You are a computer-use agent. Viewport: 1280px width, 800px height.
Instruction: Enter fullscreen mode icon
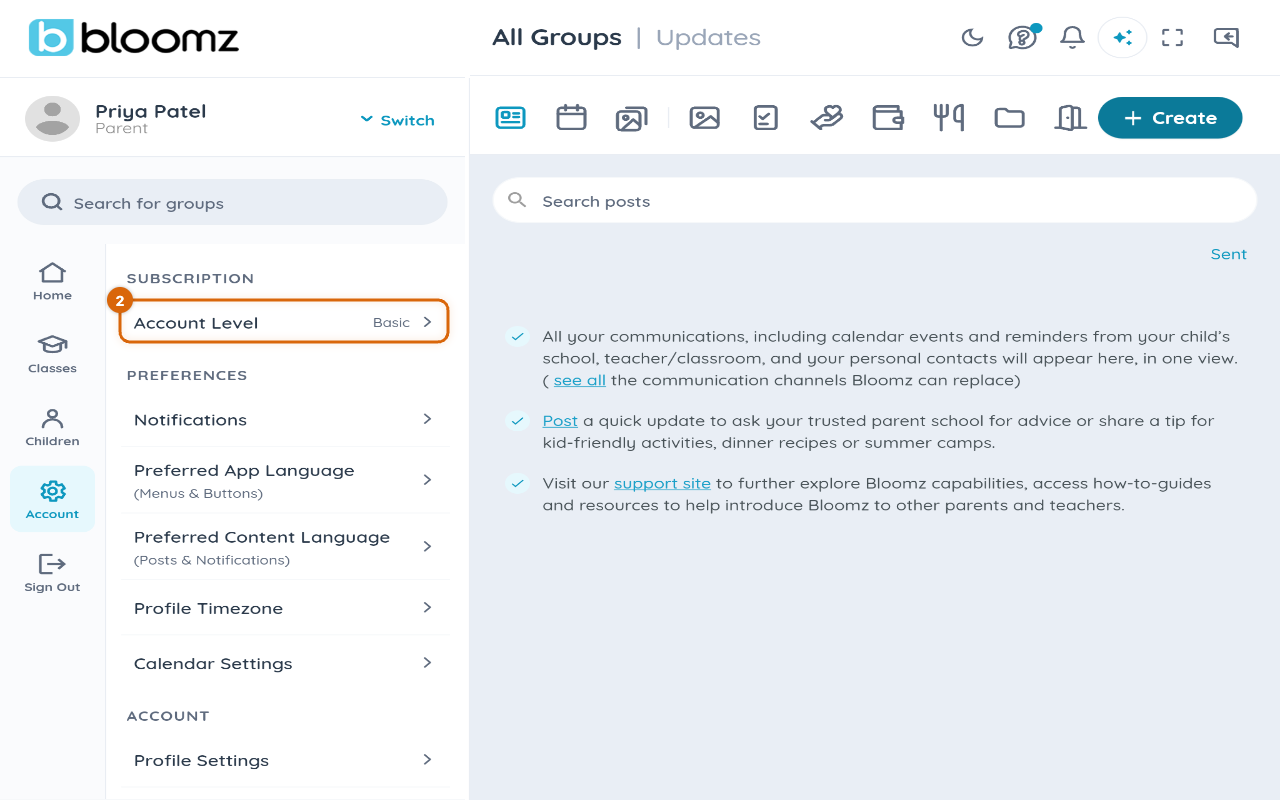tap(1172, 38)
